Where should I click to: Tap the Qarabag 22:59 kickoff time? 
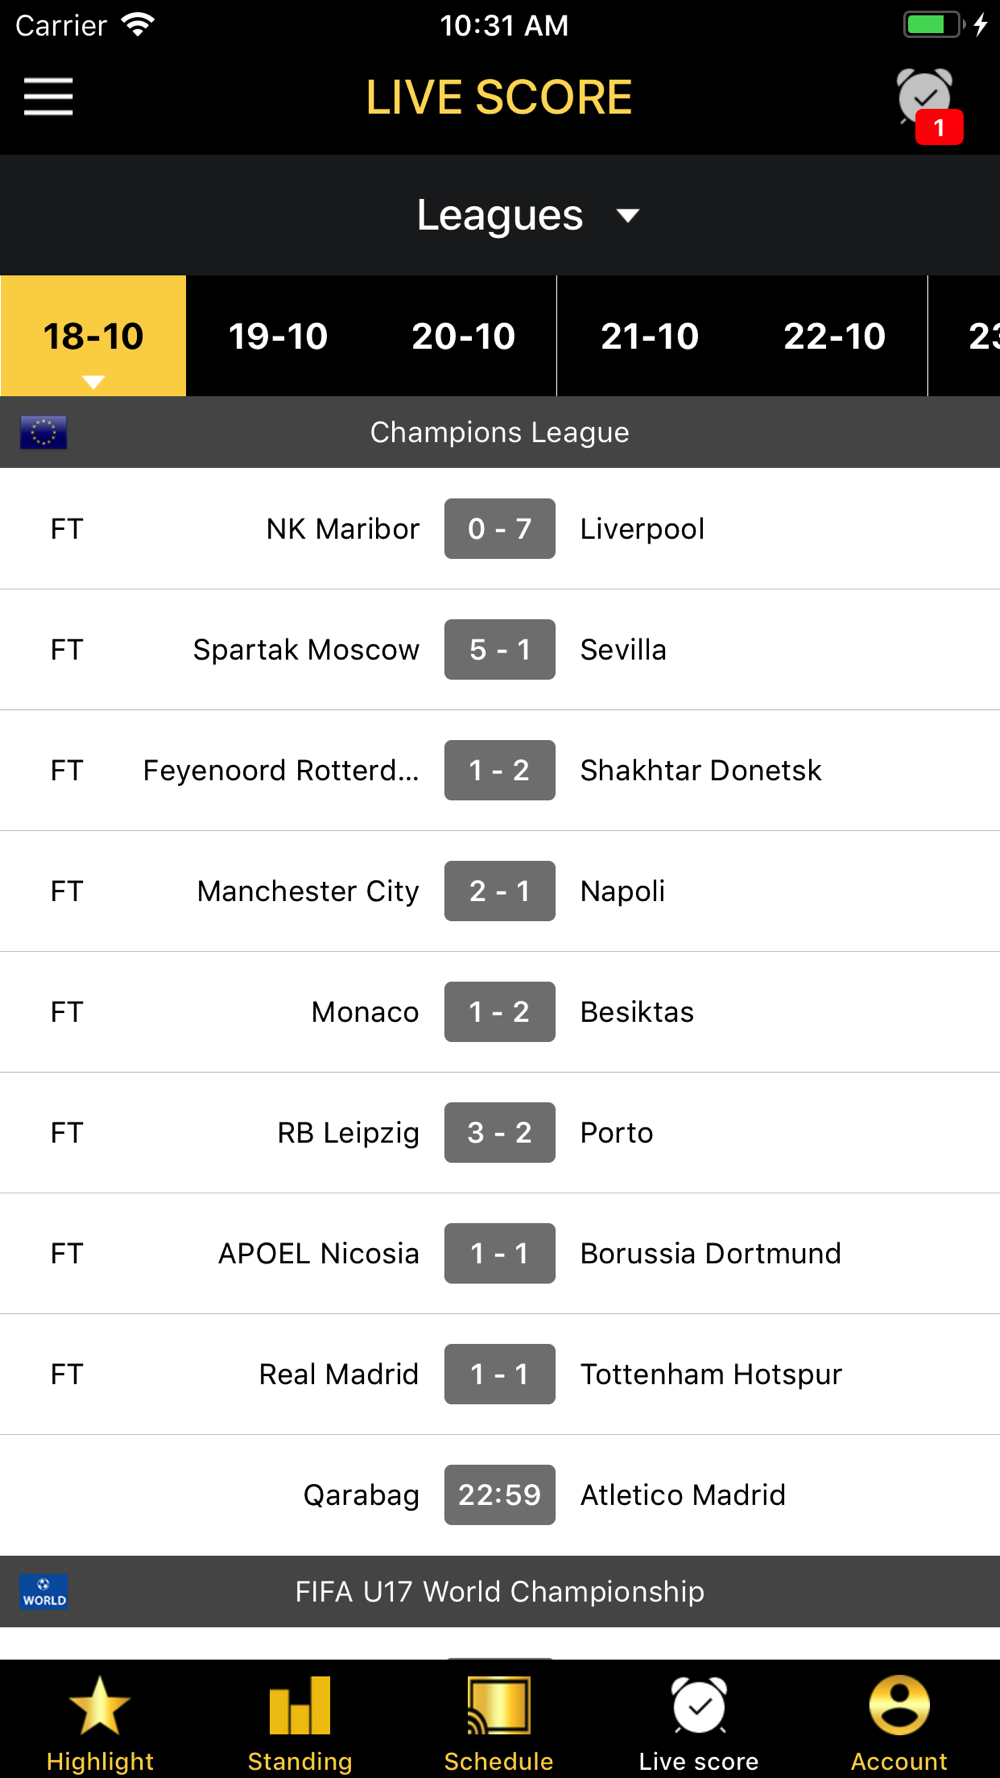point(500,1495)
